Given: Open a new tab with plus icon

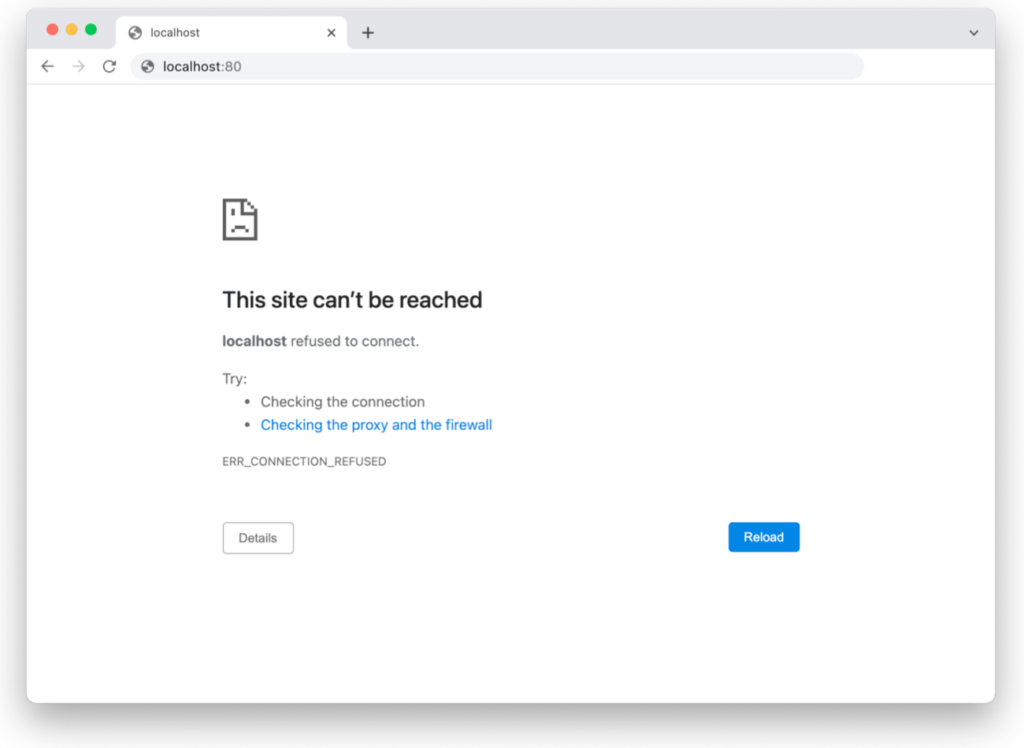Looking at the screenshot, I should [368, 33].
